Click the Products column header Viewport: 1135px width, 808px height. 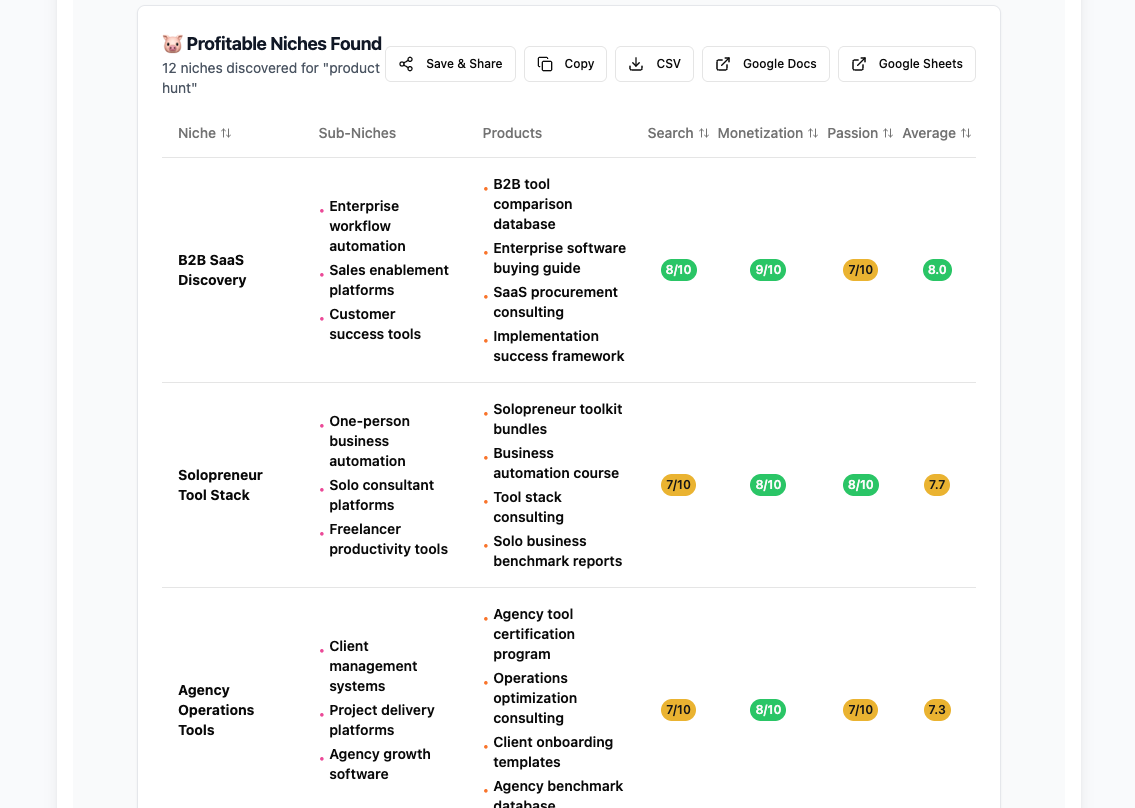click(x=512, y=133)
